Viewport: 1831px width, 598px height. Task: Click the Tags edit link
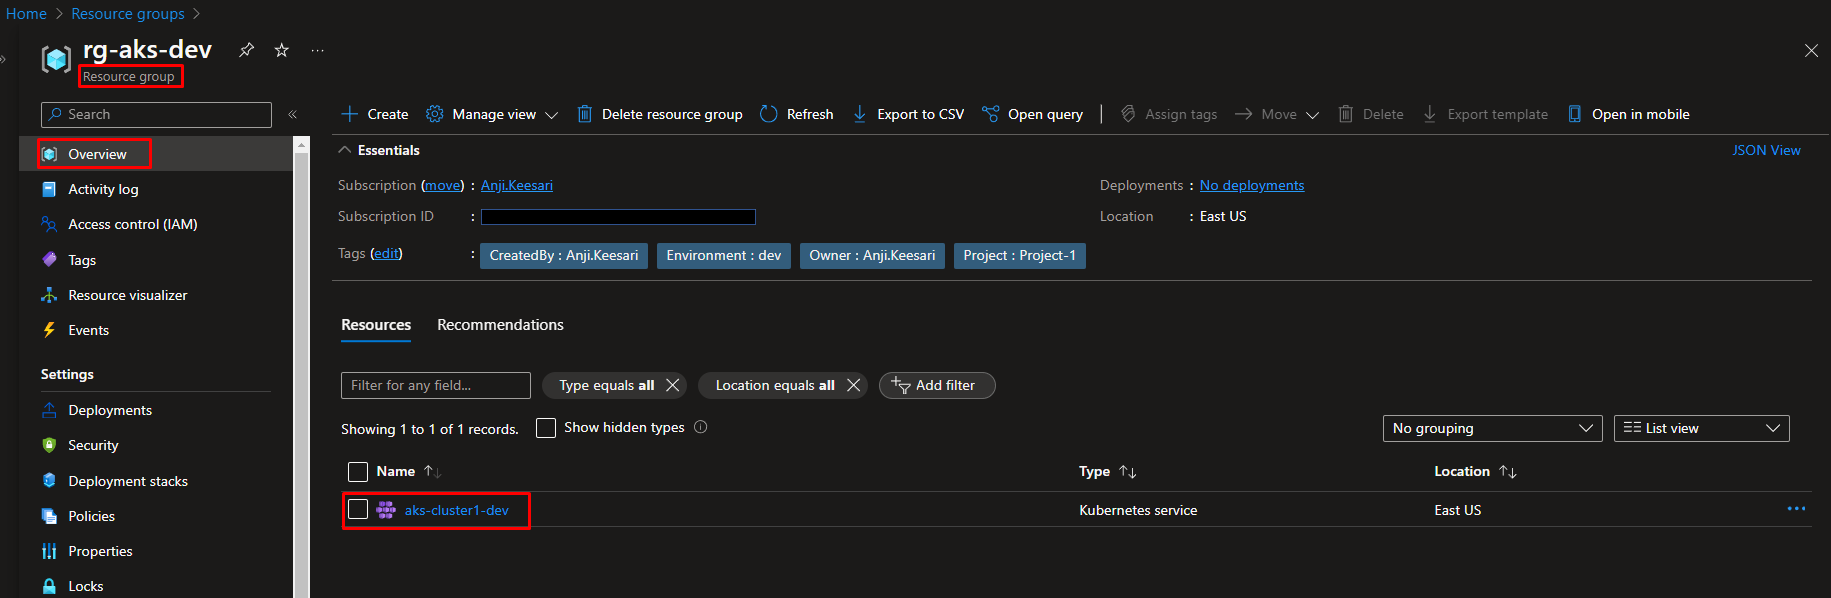point(386,253)
